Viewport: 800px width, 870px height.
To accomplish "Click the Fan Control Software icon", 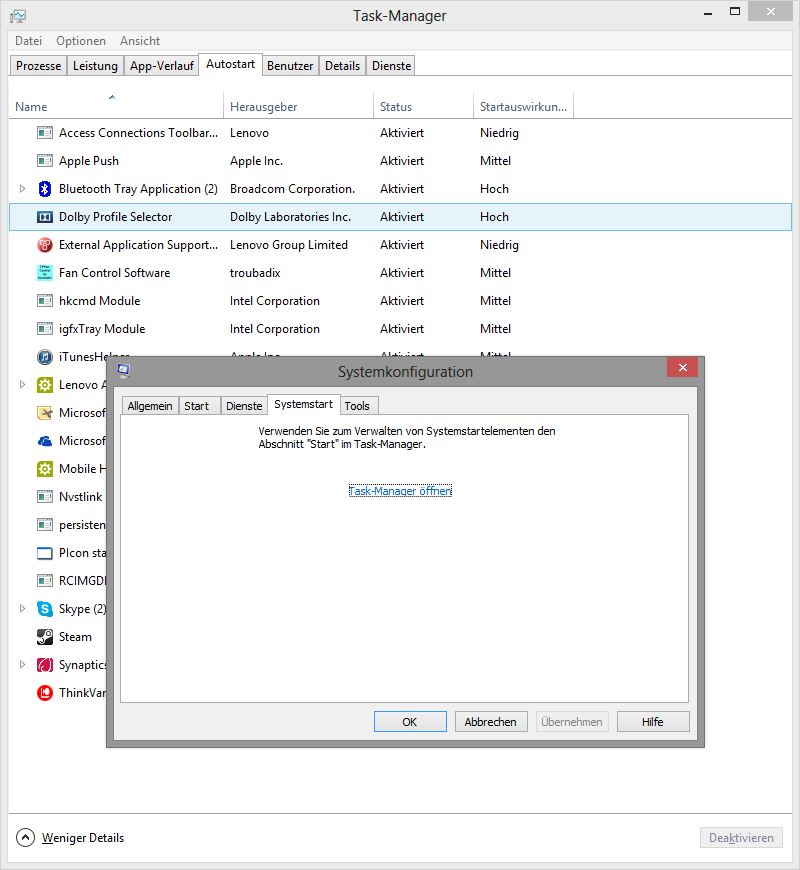I will pyautogui.click(x=44, y=273).
